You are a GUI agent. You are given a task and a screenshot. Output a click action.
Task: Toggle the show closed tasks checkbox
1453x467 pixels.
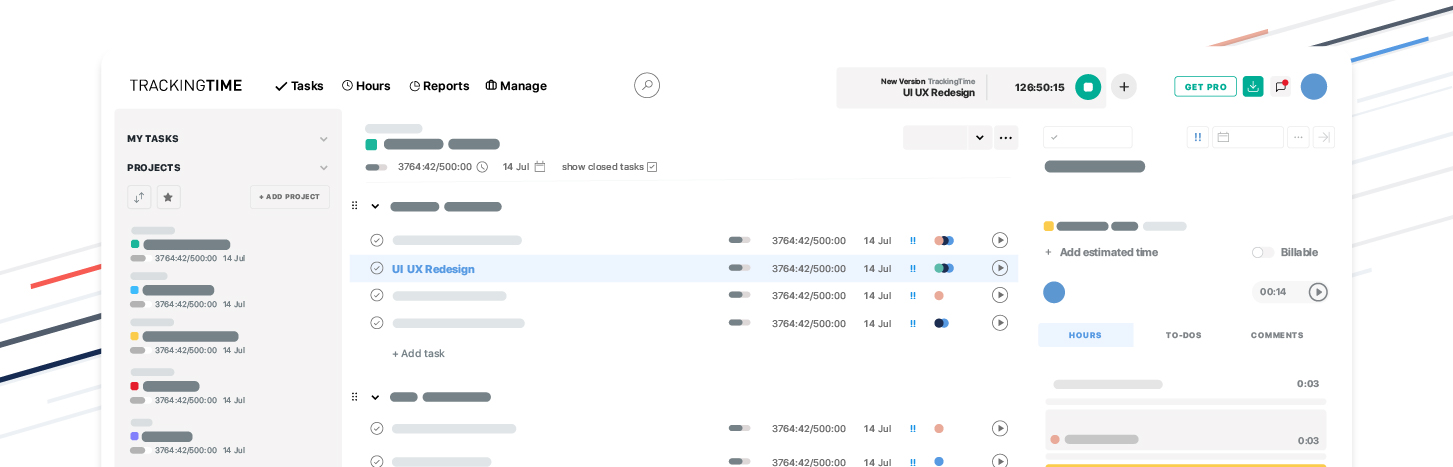click(x=652, y=167)
